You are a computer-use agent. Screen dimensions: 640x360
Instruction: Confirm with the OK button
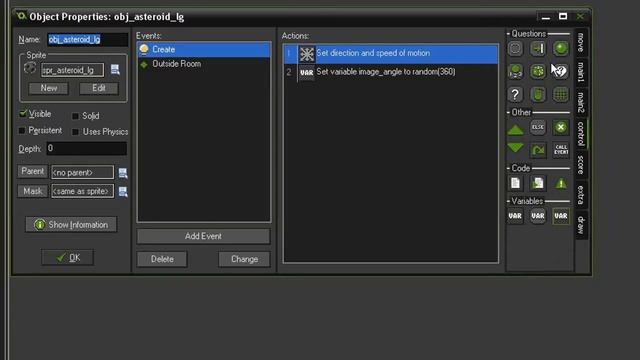(x=68, y=258)
